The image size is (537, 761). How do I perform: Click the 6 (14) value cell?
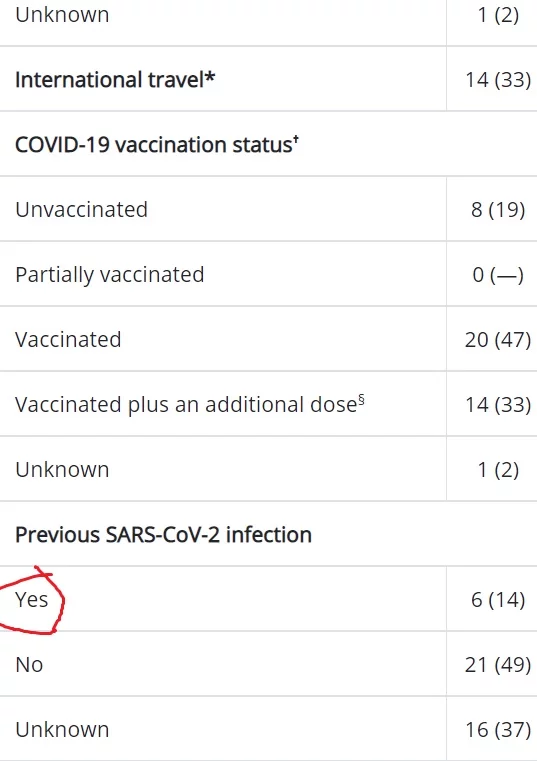point(498,600)
